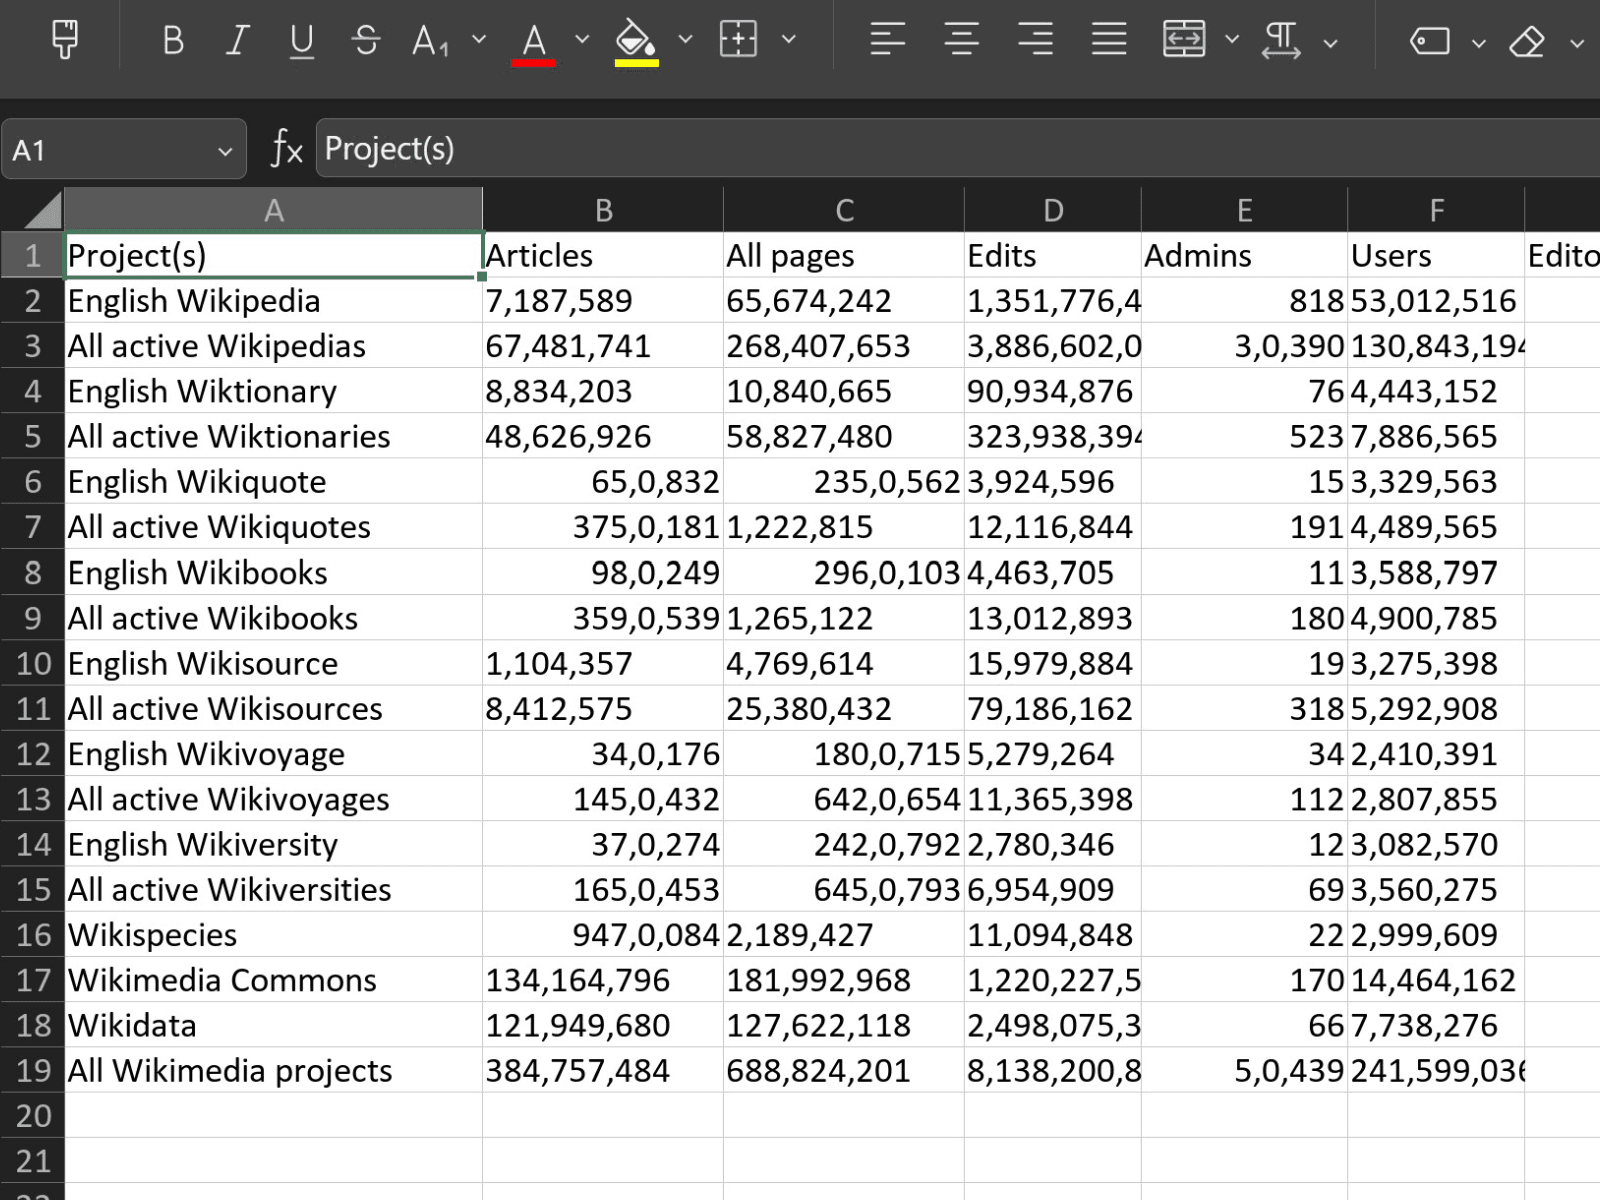Click the cell containing 688,824,201
Image resolution: width=1600 pixels, height=1200 pixels.
click(x=844, y=1070)
